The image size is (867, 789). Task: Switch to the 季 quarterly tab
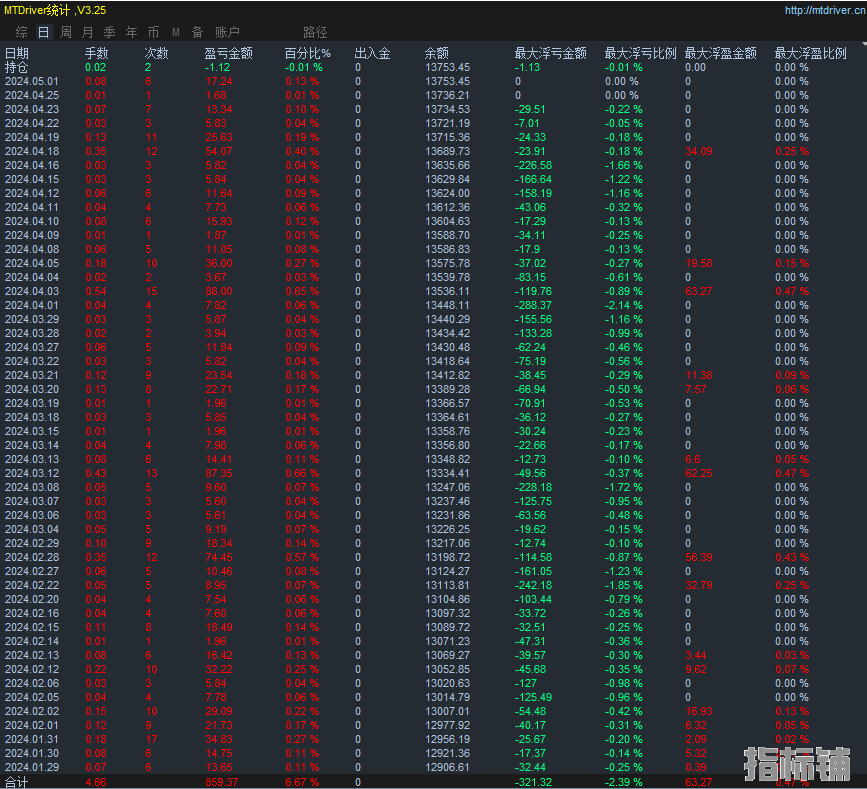tap(110, 32)
